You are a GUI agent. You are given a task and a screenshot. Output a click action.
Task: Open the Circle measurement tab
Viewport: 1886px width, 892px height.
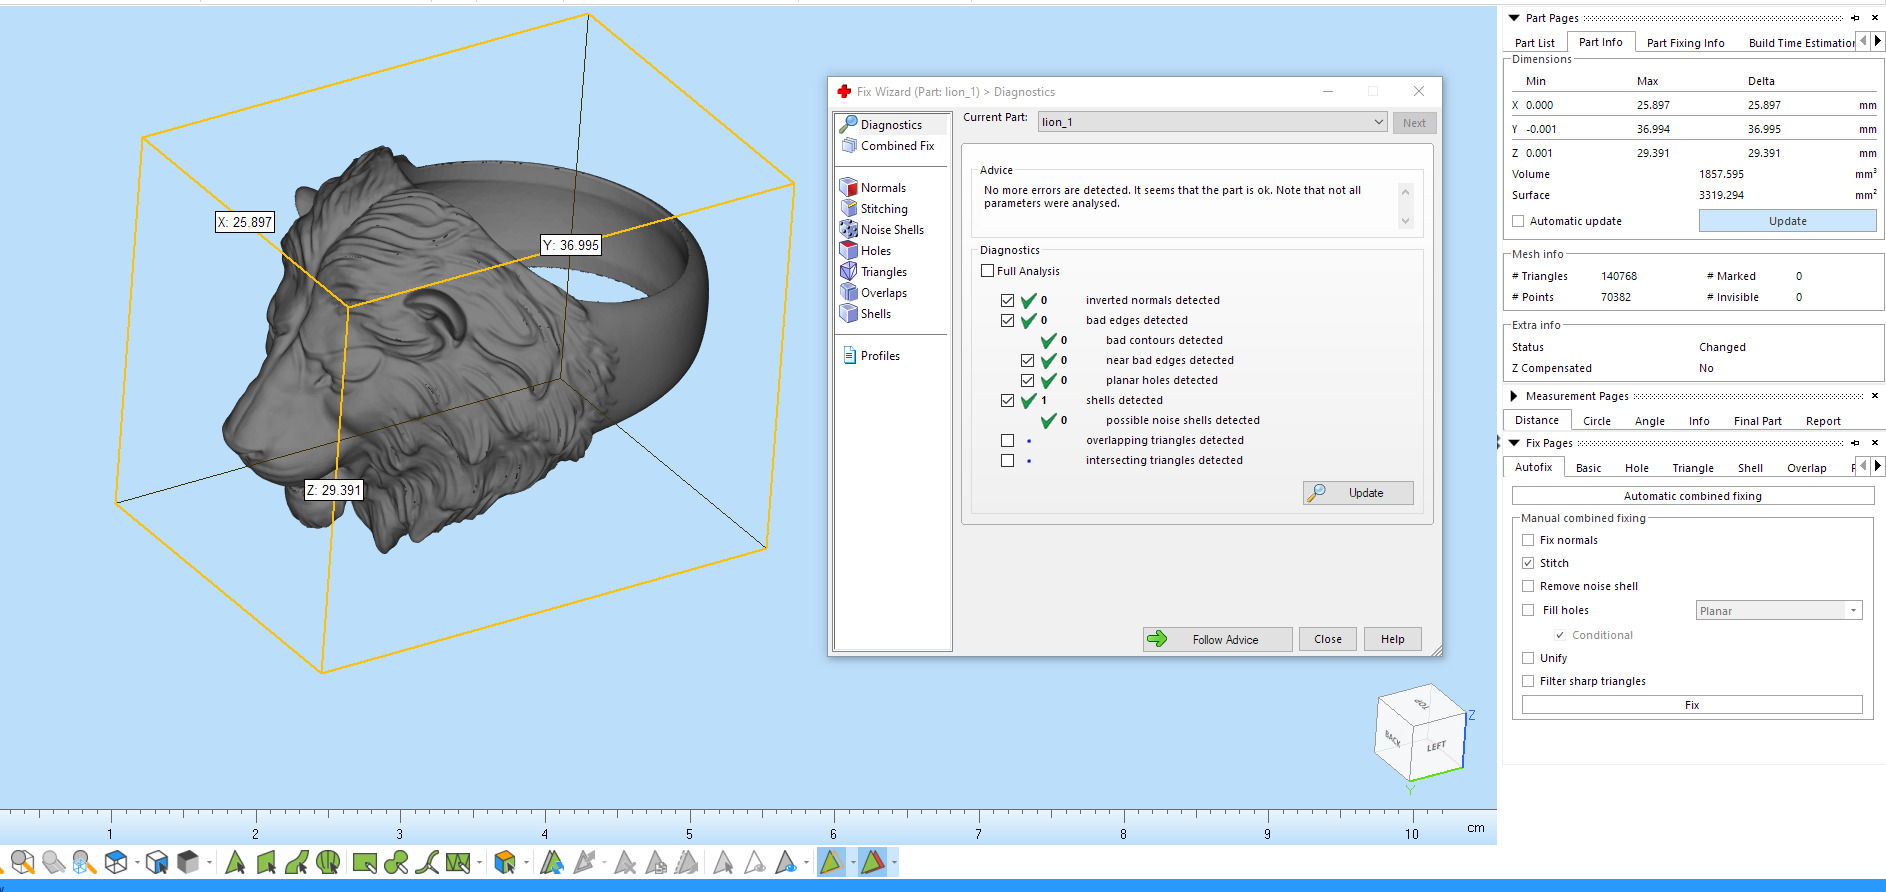pyautogui.click(x=1597, y=421)
